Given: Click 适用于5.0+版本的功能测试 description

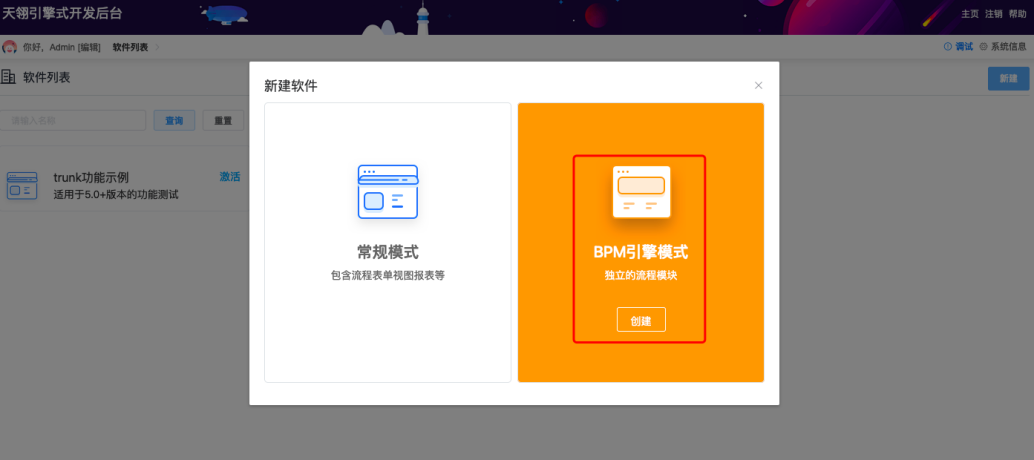Looking at the screenshot, I should [x=116, y=195].
